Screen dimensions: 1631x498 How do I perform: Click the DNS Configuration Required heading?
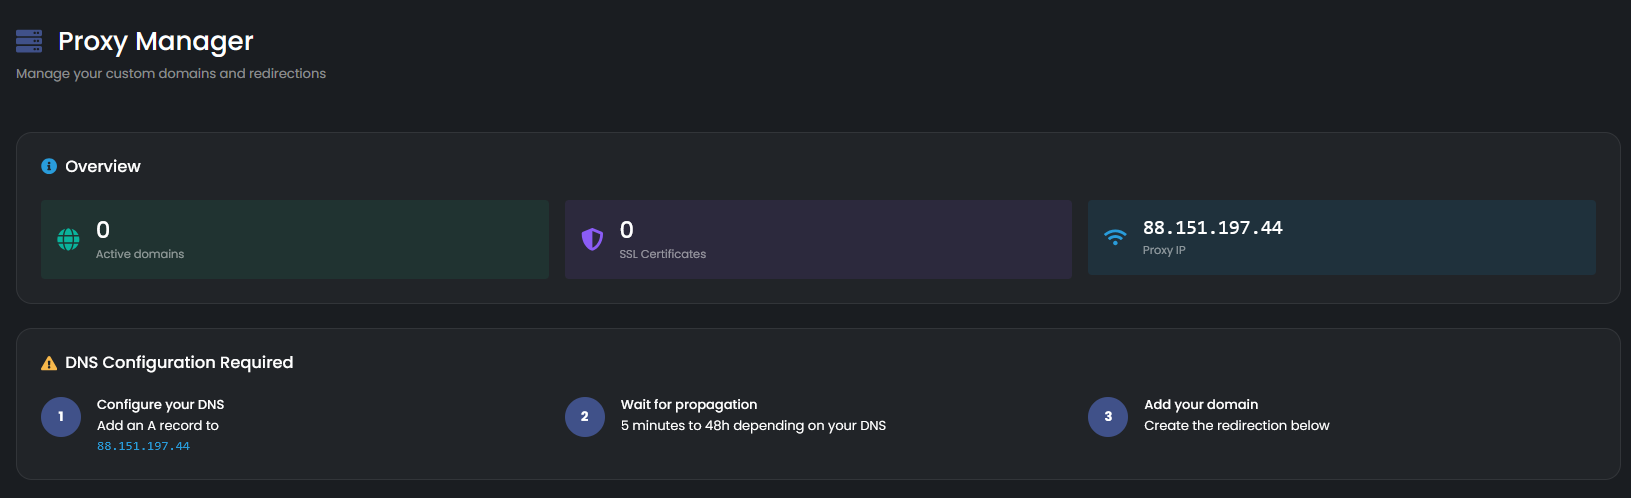[x=179, y=362]
